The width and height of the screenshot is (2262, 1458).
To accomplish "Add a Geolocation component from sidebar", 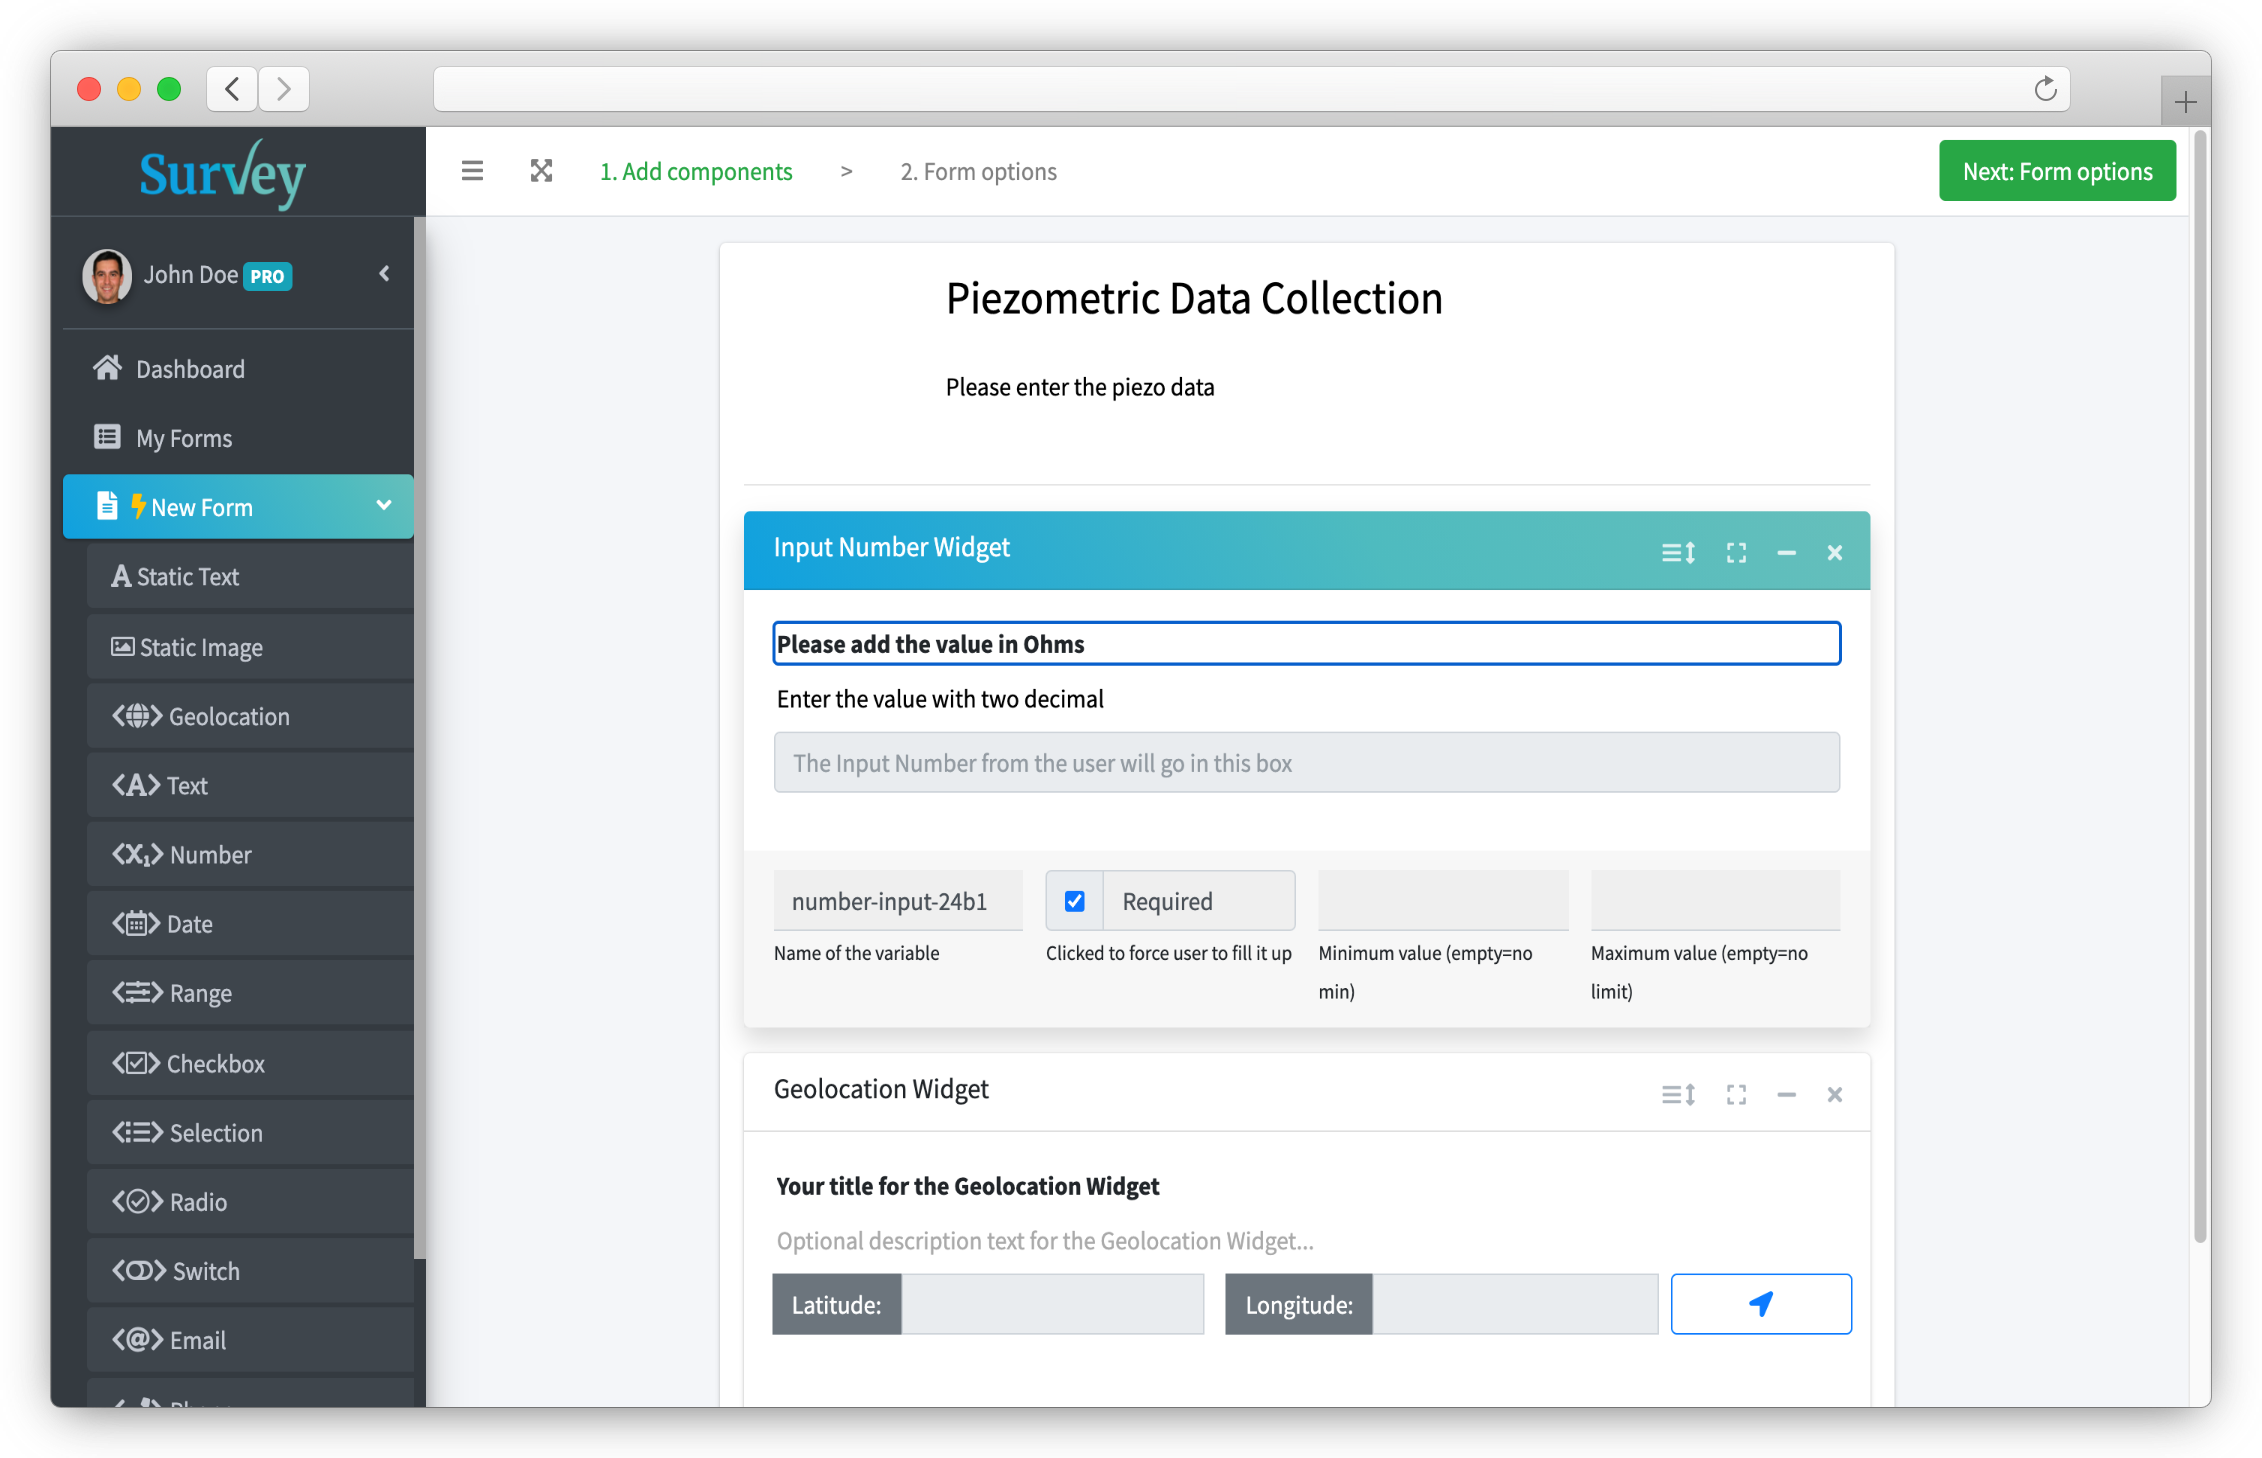I will (x=228, y=716).
